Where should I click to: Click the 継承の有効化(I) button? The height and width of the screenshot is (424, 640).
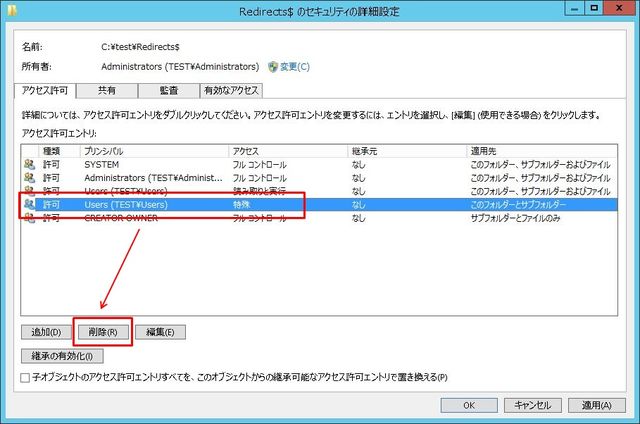(x=62, y=356)
